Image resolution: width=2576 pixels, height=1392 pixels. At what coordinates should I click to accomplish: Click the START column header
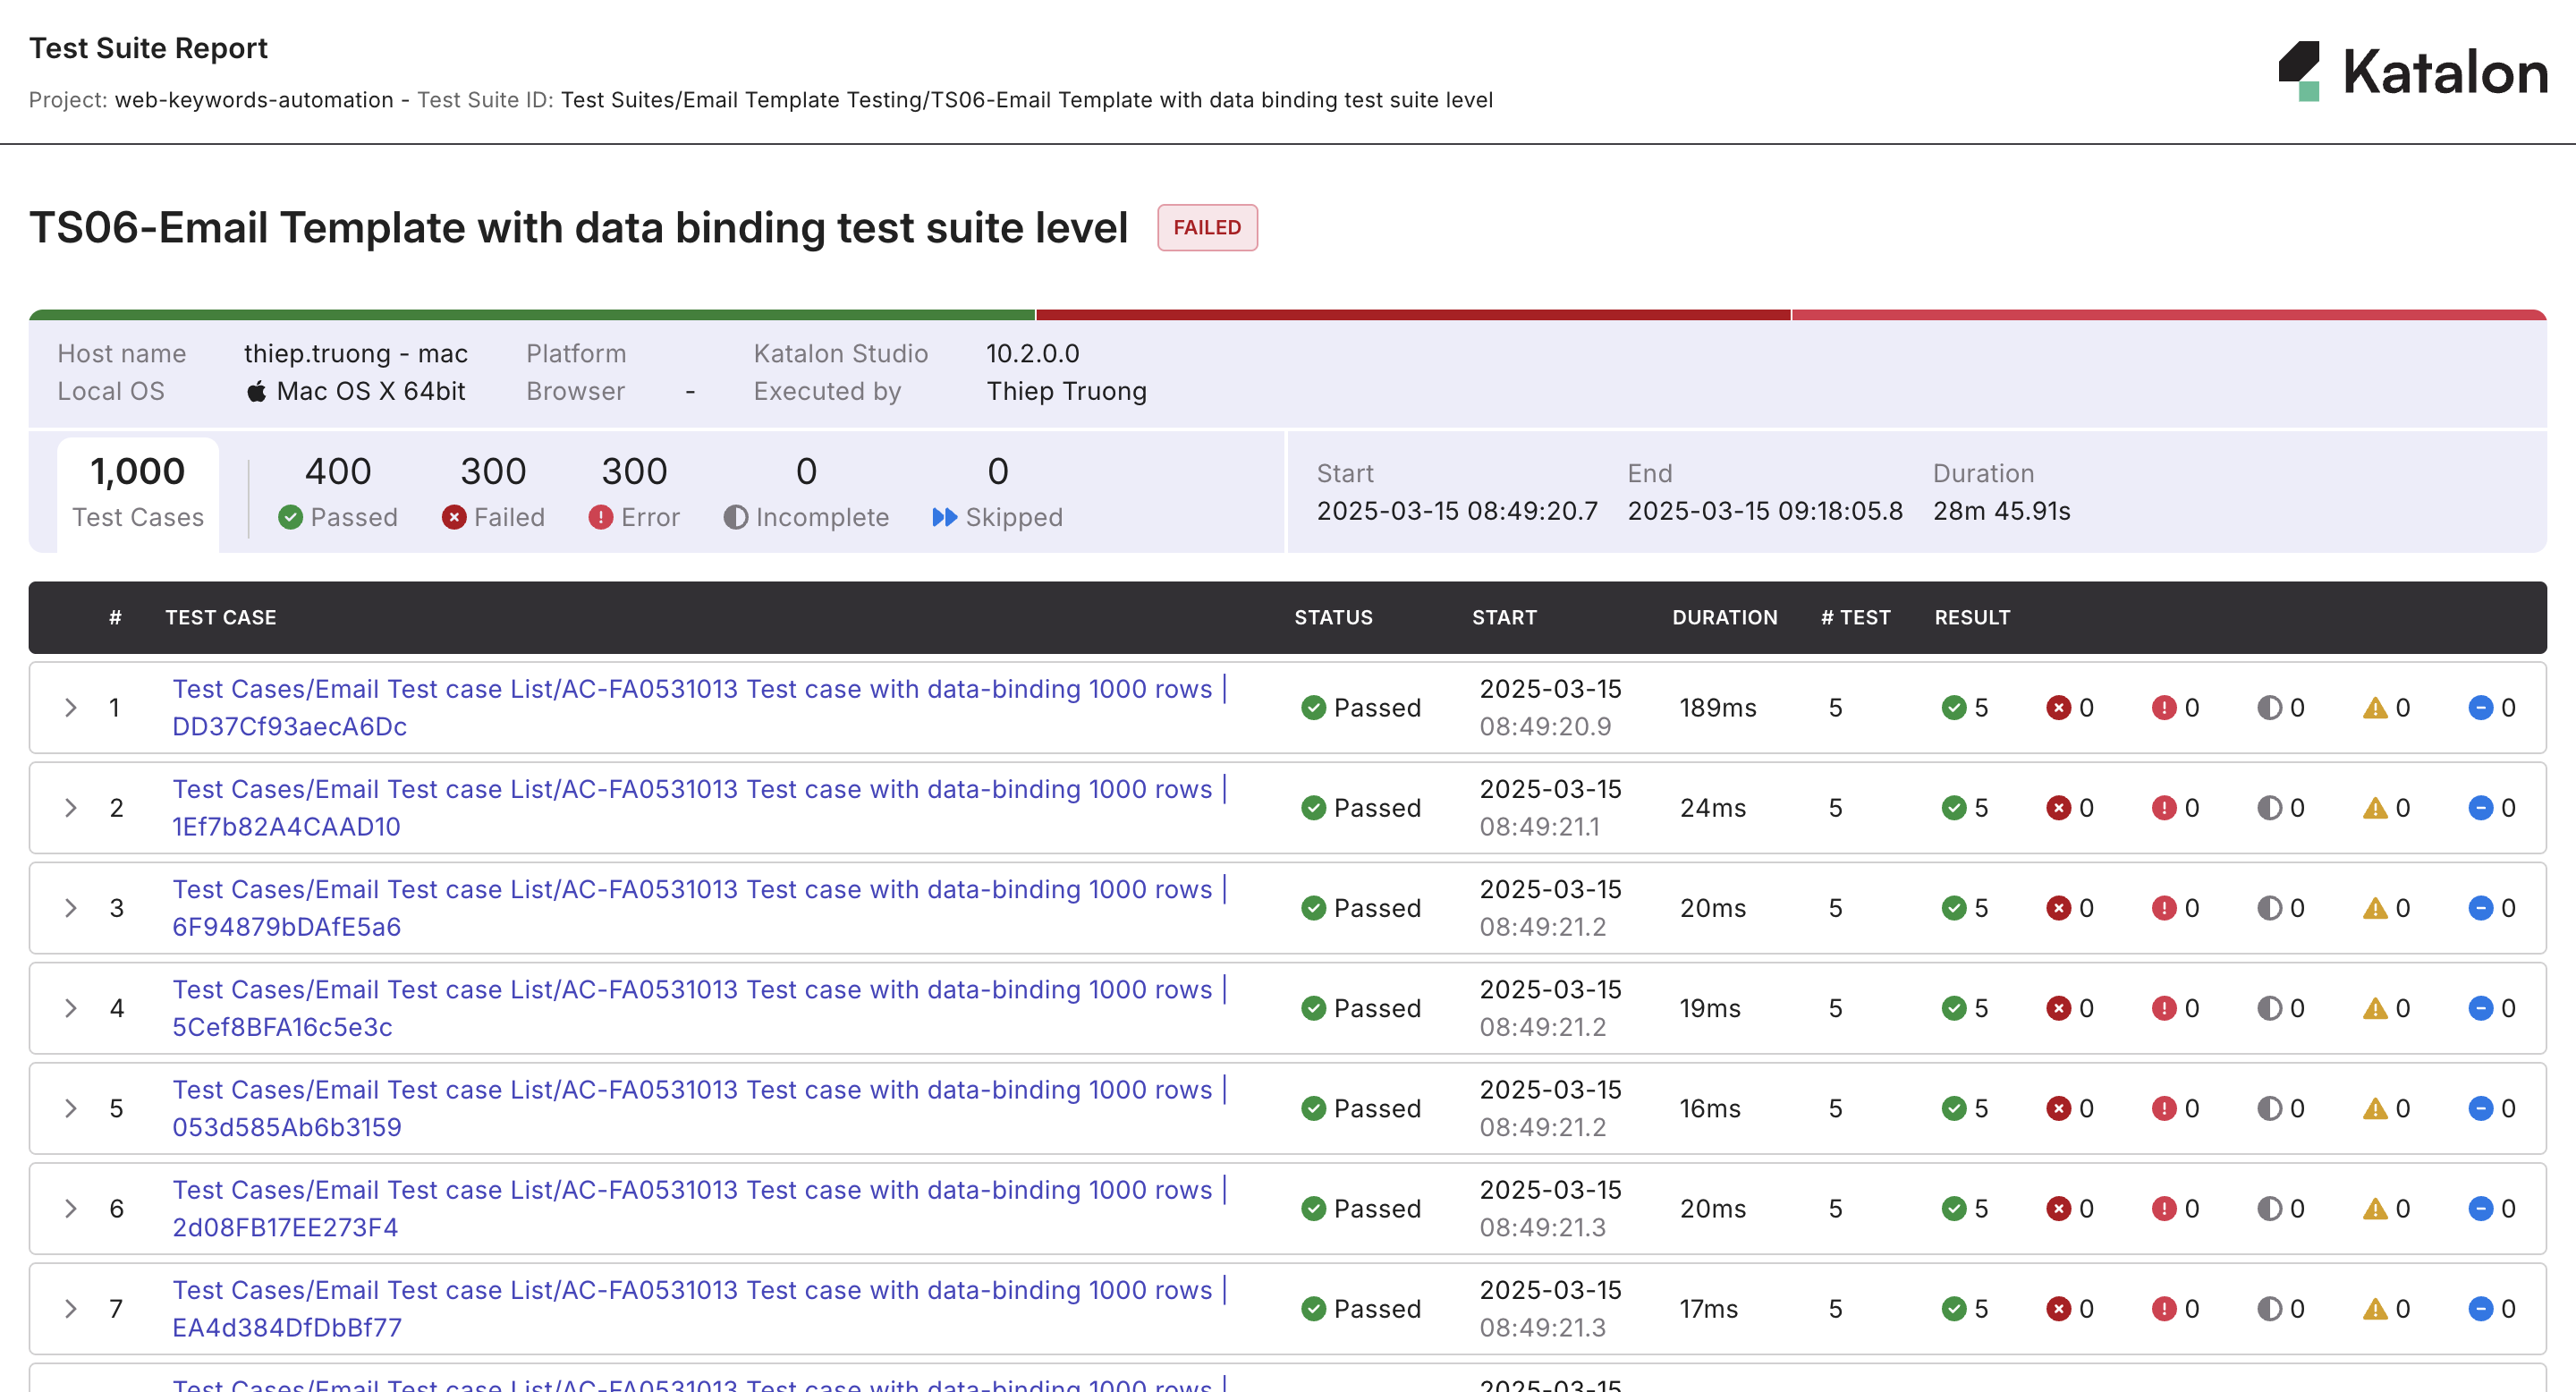click(1504, 618)
